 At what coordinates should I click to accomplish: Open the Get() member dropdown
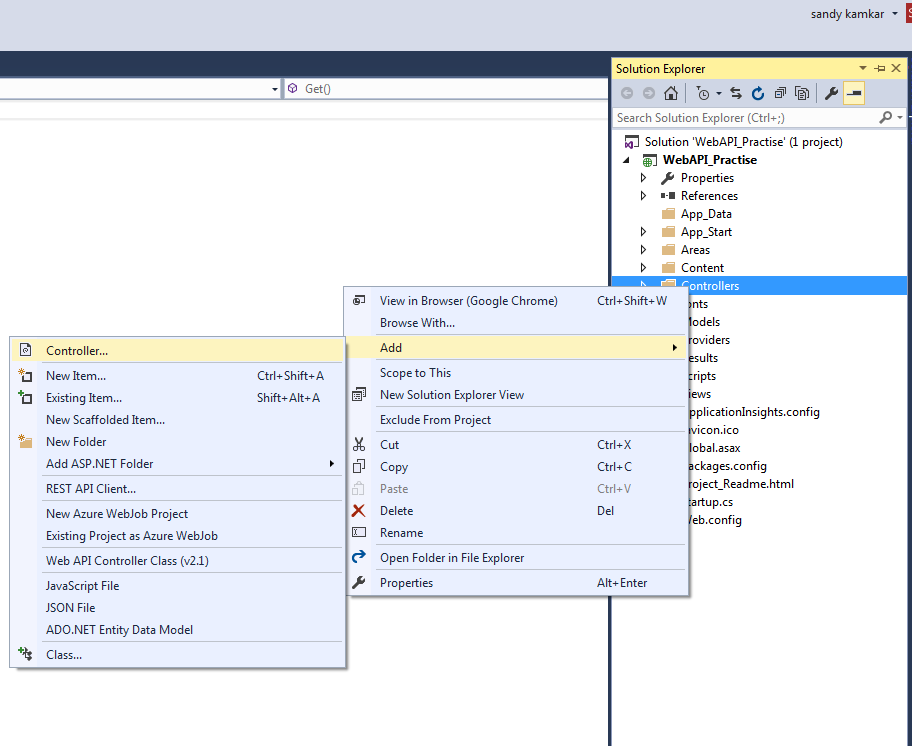click(446, 88)
